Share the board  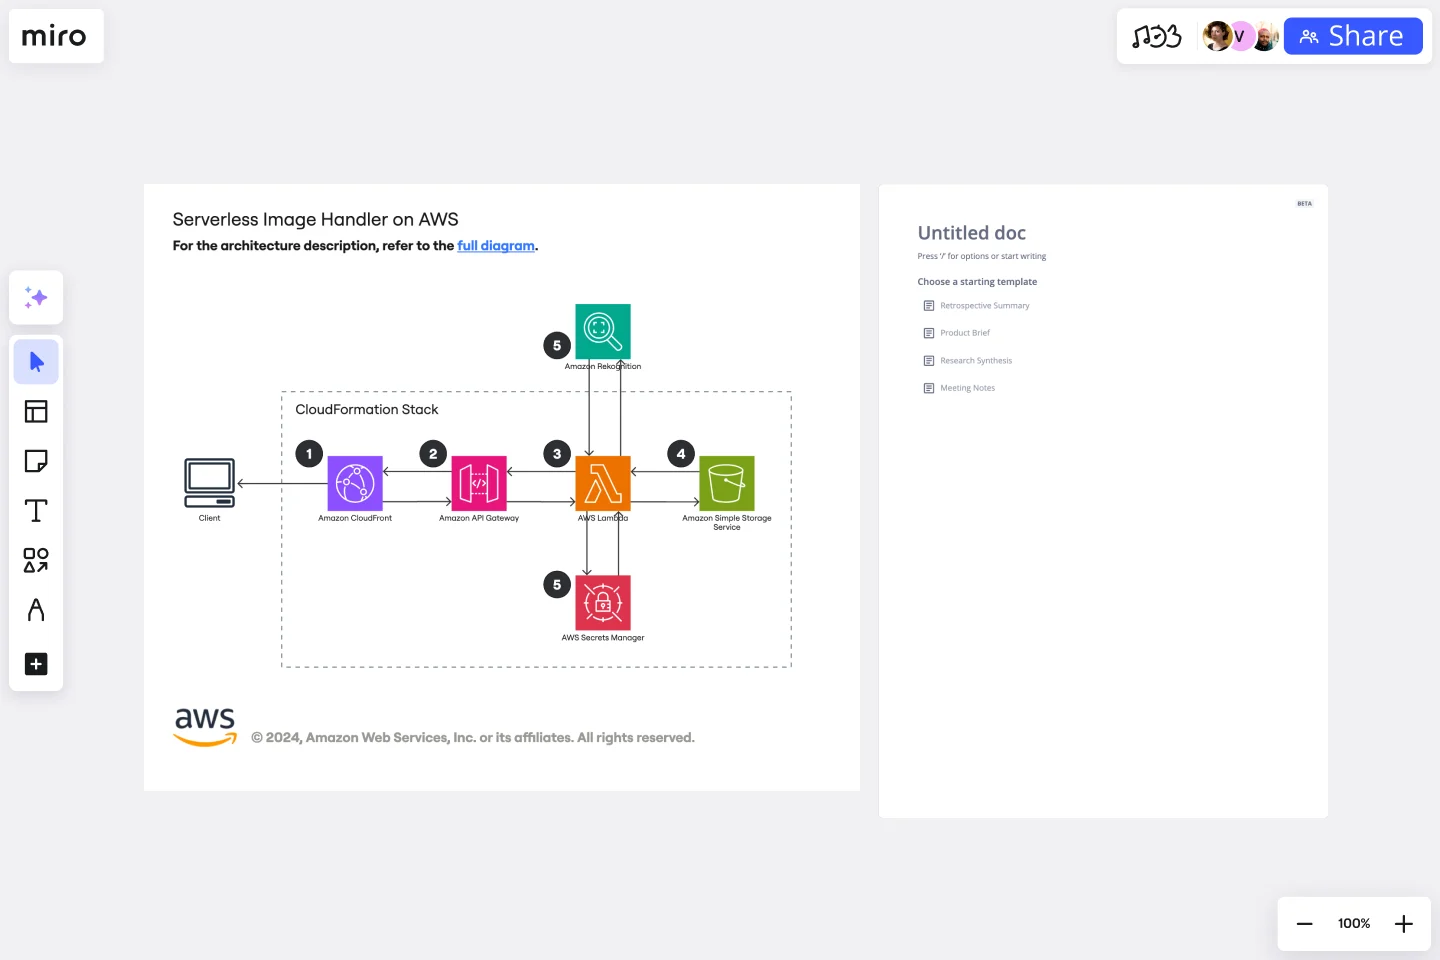click(x=1353, y=36)
